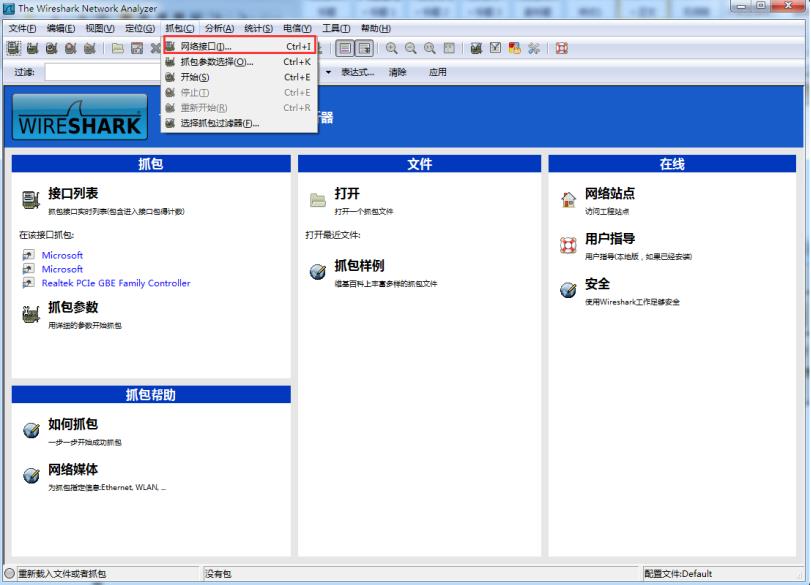This screenshot has width=811, height=585.
Task: Click the capture options toolbar icon
Action: [33, 49]
